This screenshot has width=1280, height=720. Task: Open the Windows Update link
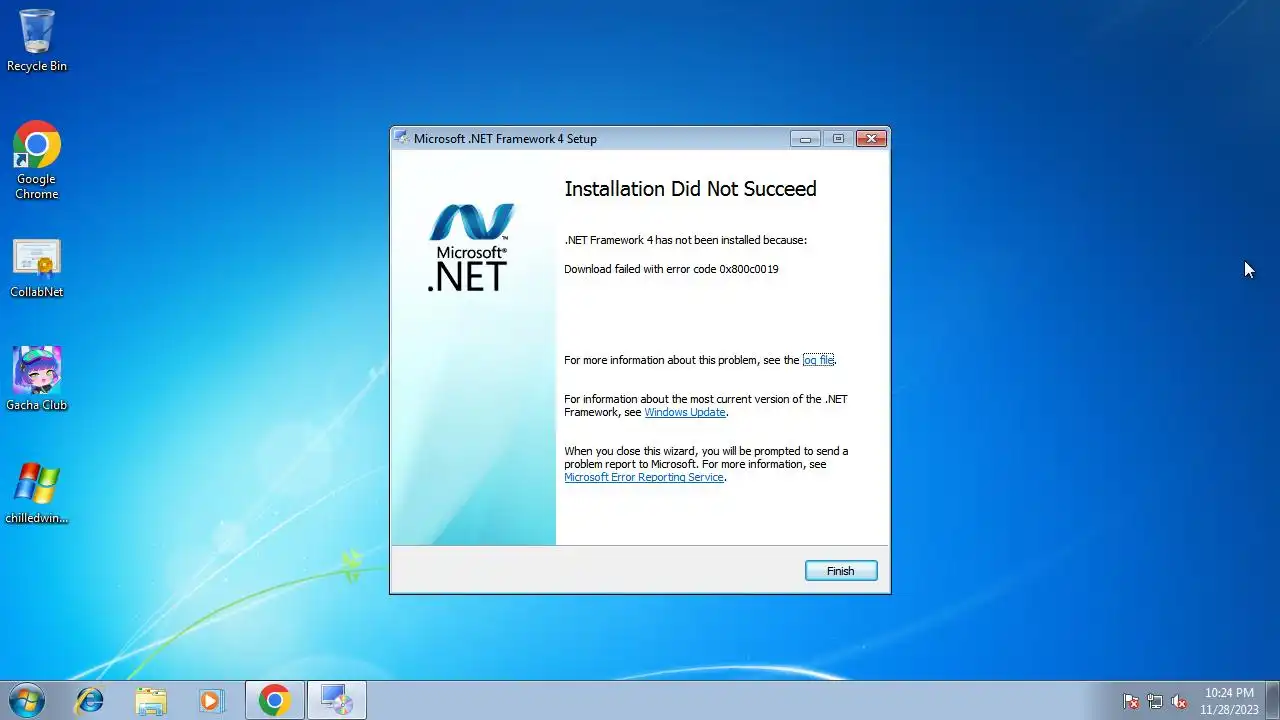(x=685, y=412)
